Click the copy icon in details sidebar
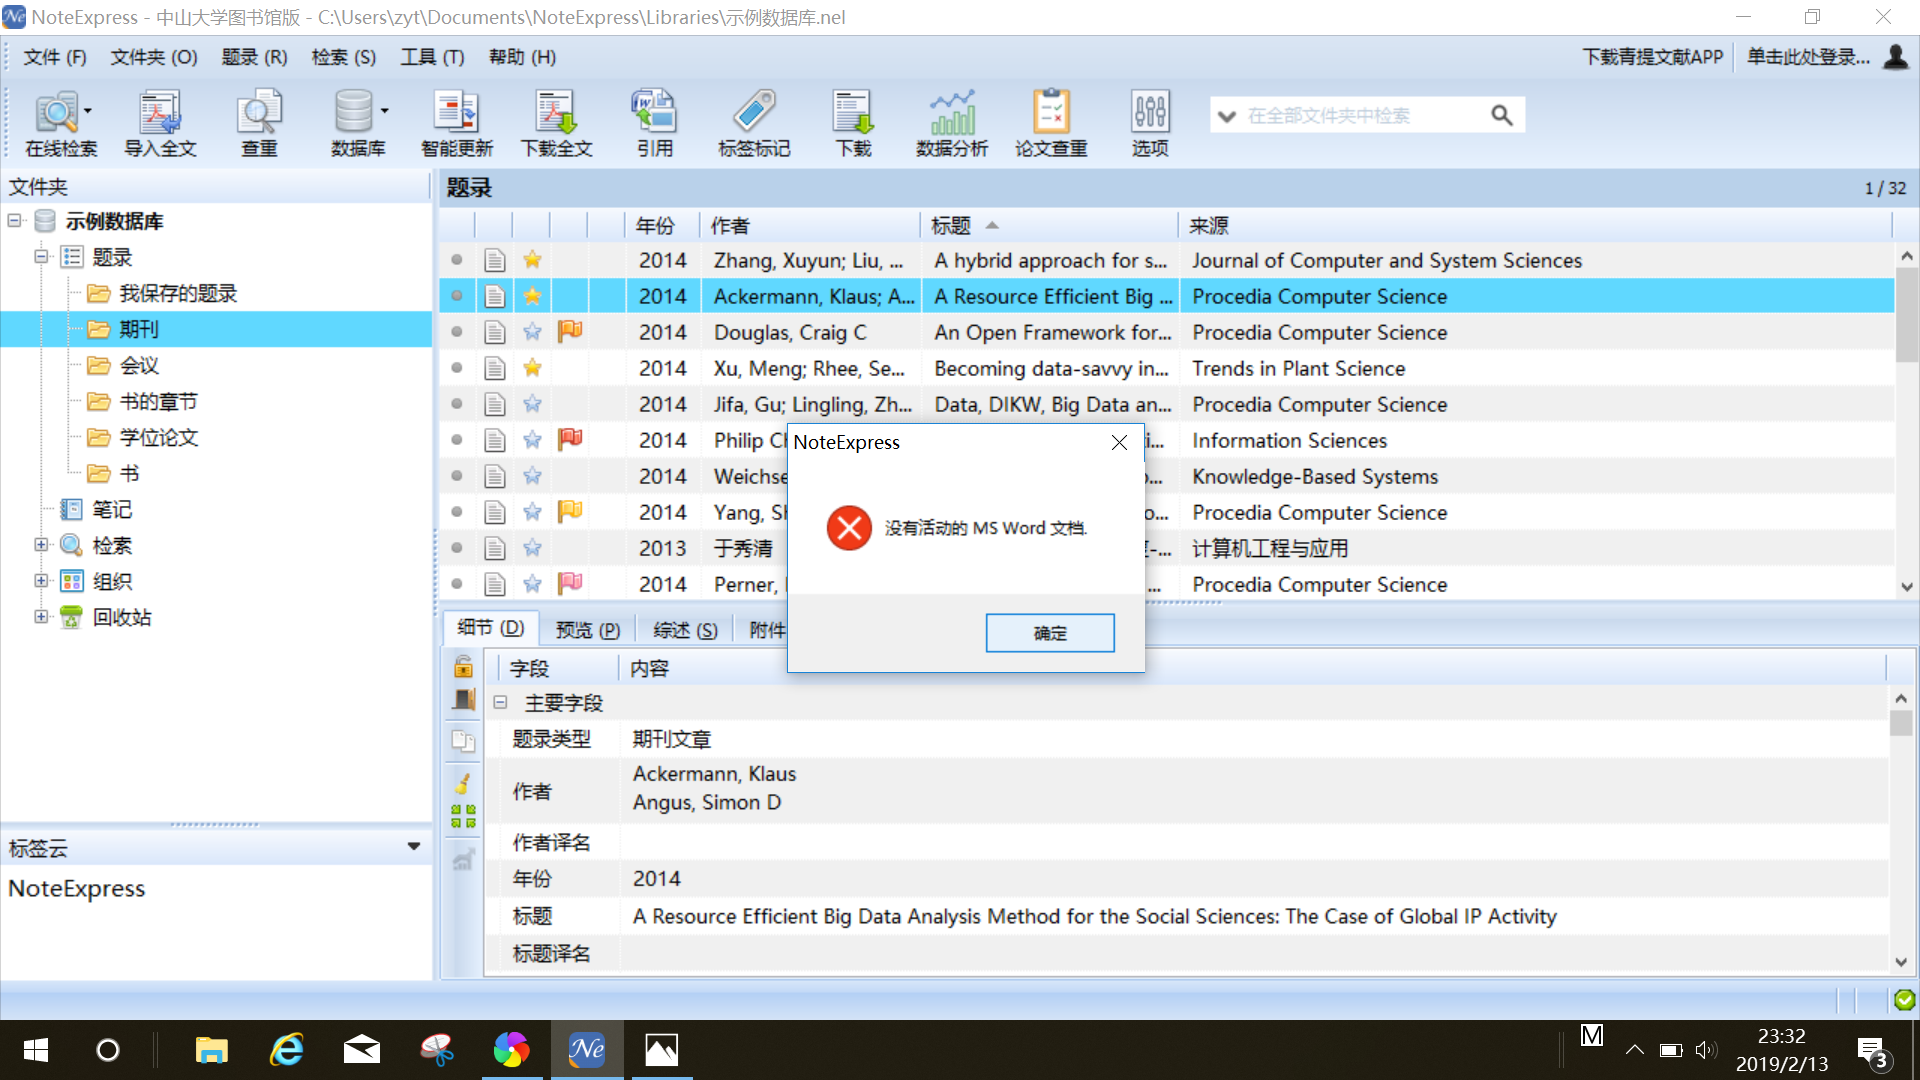This screenshot has height=1080, width=1920. [x=463, y=741]
